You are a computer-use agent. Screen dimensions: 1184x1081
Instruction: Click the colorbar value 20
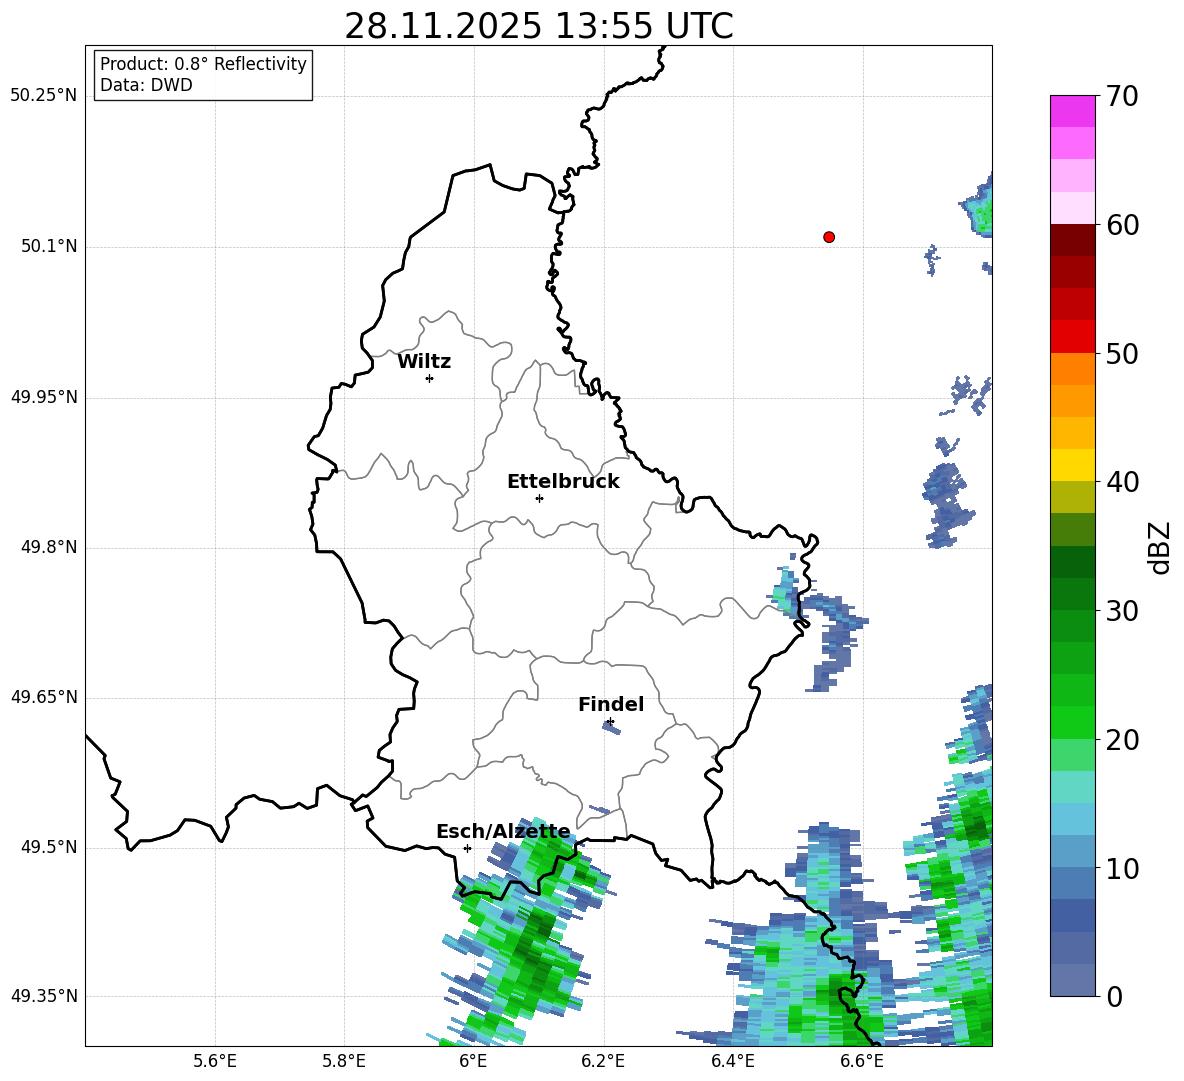point(1122,739)
